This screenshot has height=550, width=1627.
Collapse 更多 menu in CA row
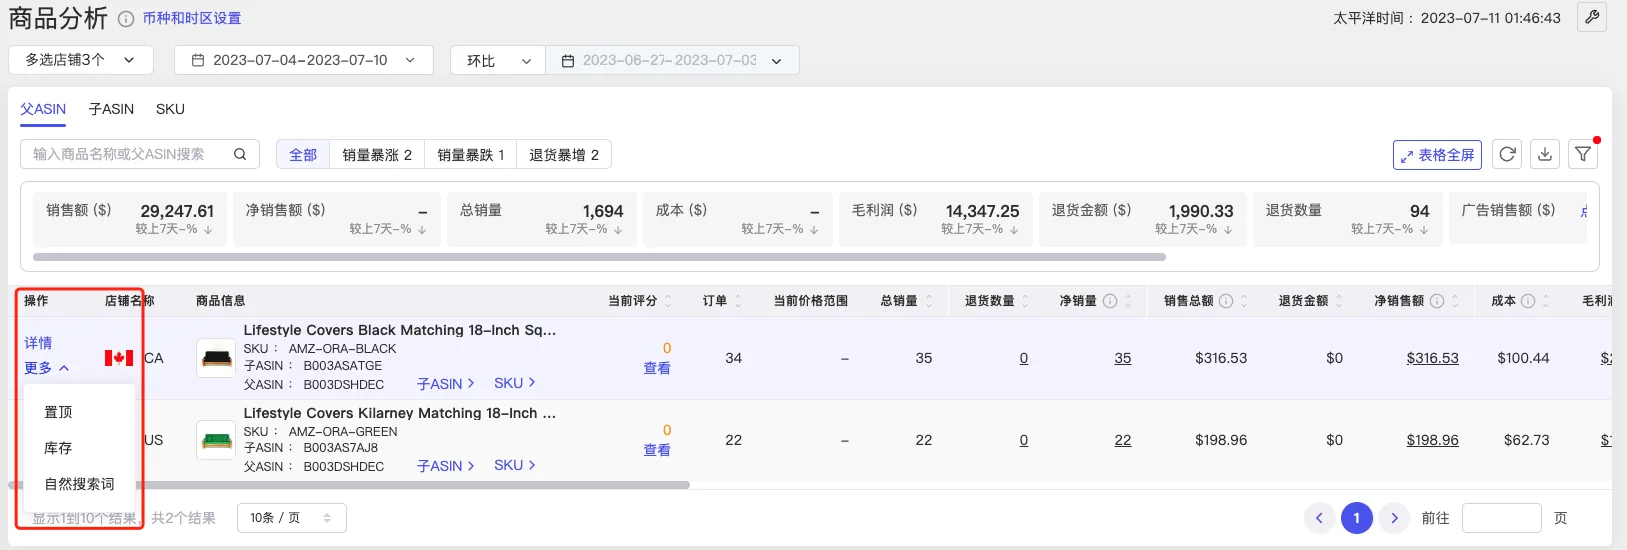point(47,368)
